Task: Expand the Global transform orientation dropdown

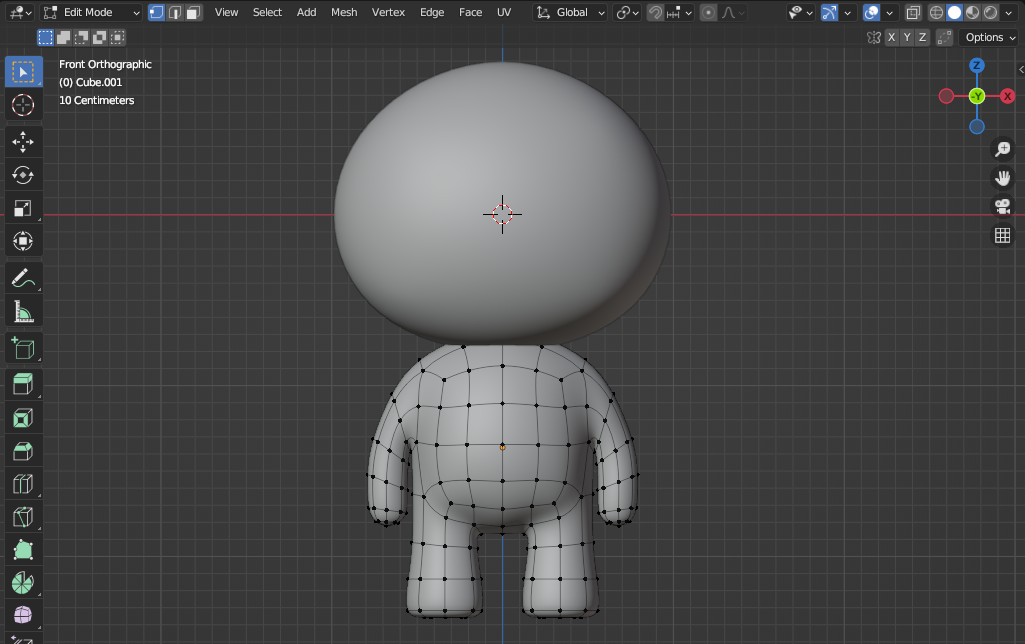Action: coord(571,13)
